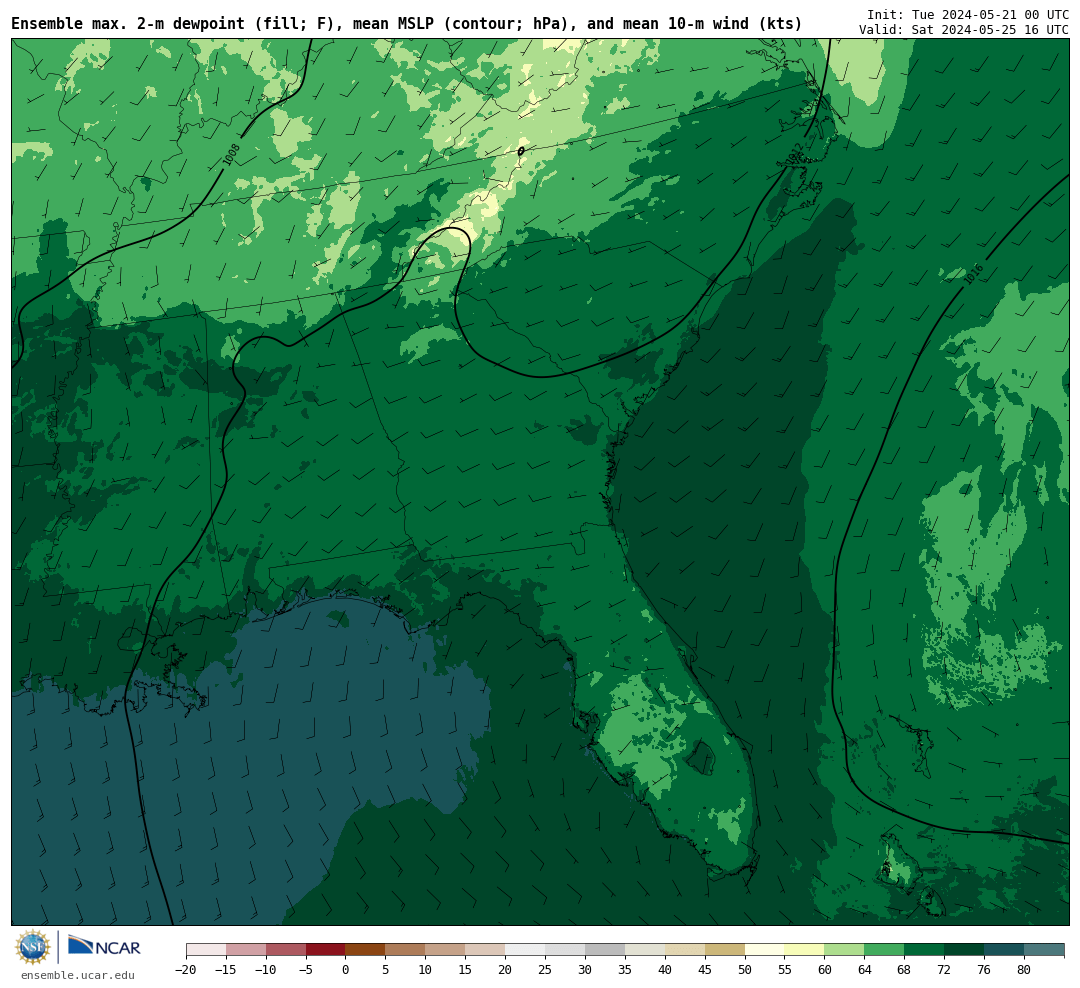
Task: Click the NCAR logo
Action: pyautogui.click(x=105, y=947)
